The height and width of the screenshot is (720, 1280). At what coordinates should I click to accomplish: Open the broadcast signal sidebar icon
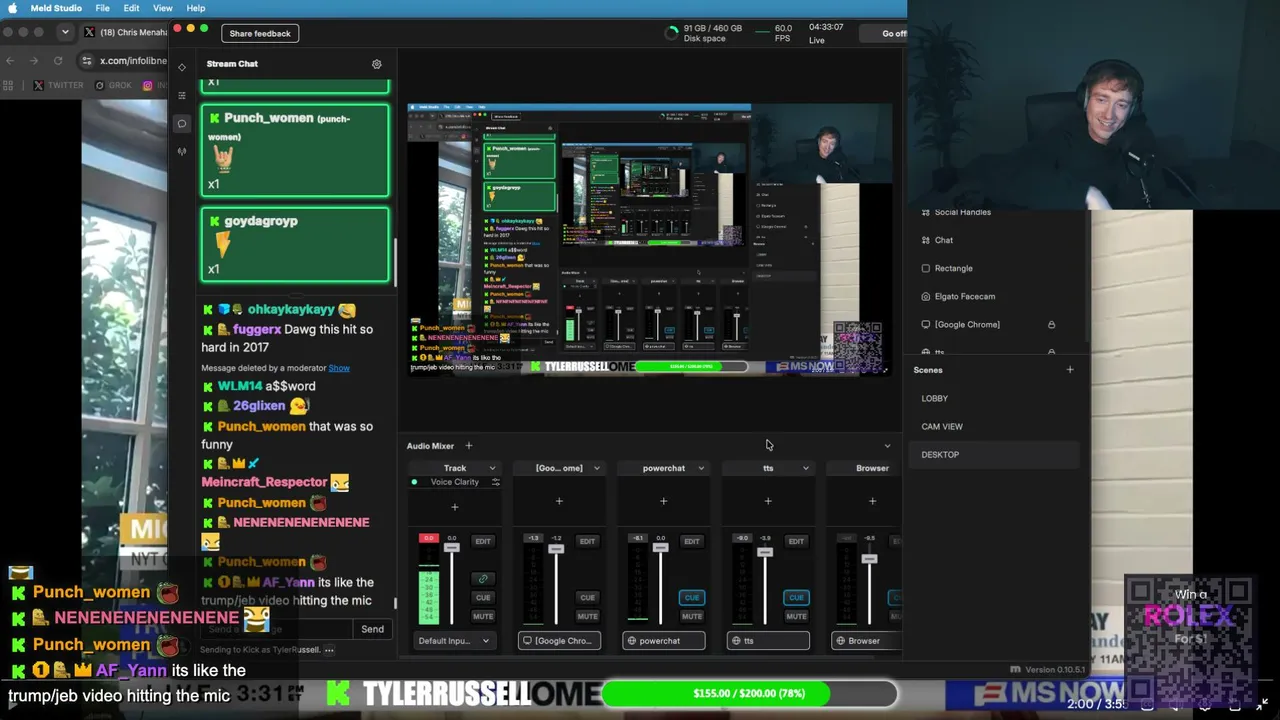pyautogui.click(x=182, y=151)
